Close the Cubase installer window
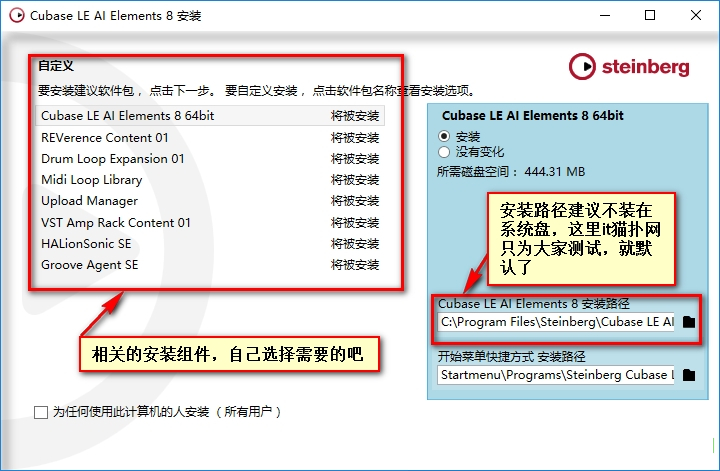This screenshot has width=720, height=471. coord(696,15)
